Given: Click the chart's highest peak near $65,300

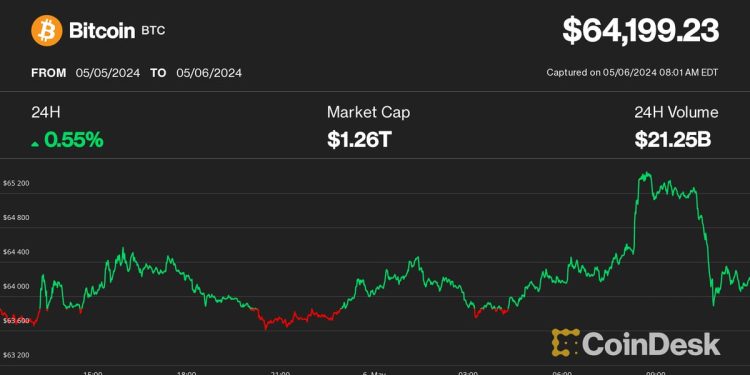Looking at the screenshot, I should point(646,174).
